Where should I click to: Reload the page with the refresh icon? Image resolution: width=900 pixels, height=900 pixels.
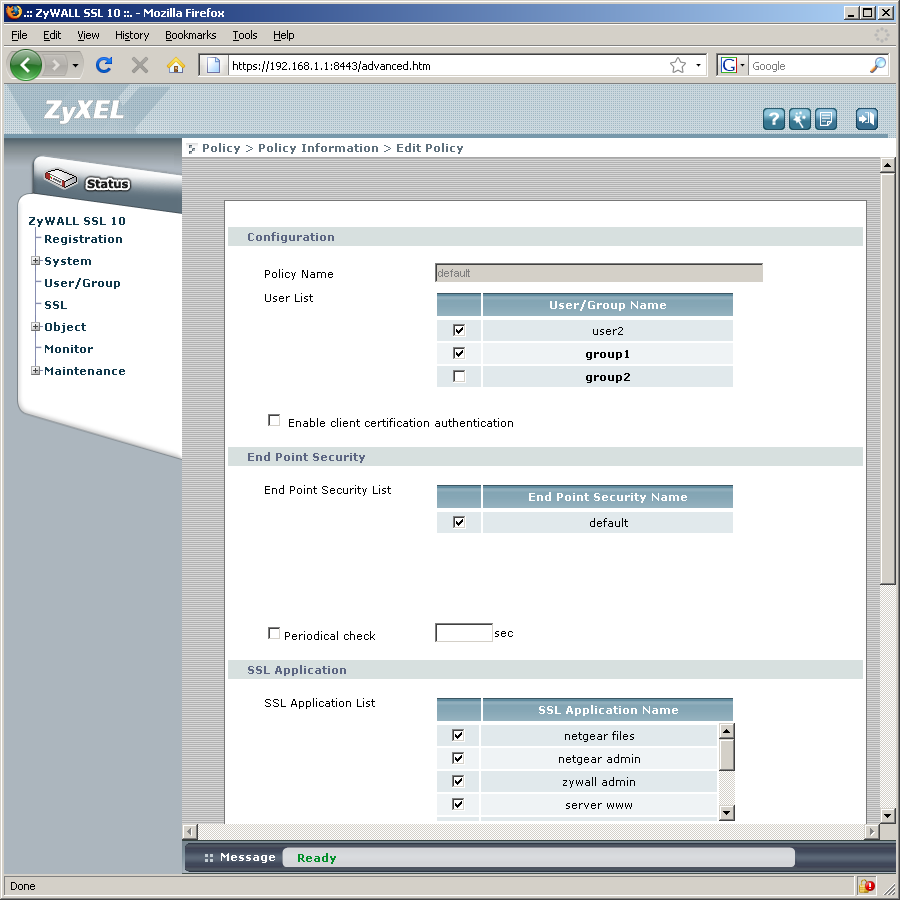[104, 65]
